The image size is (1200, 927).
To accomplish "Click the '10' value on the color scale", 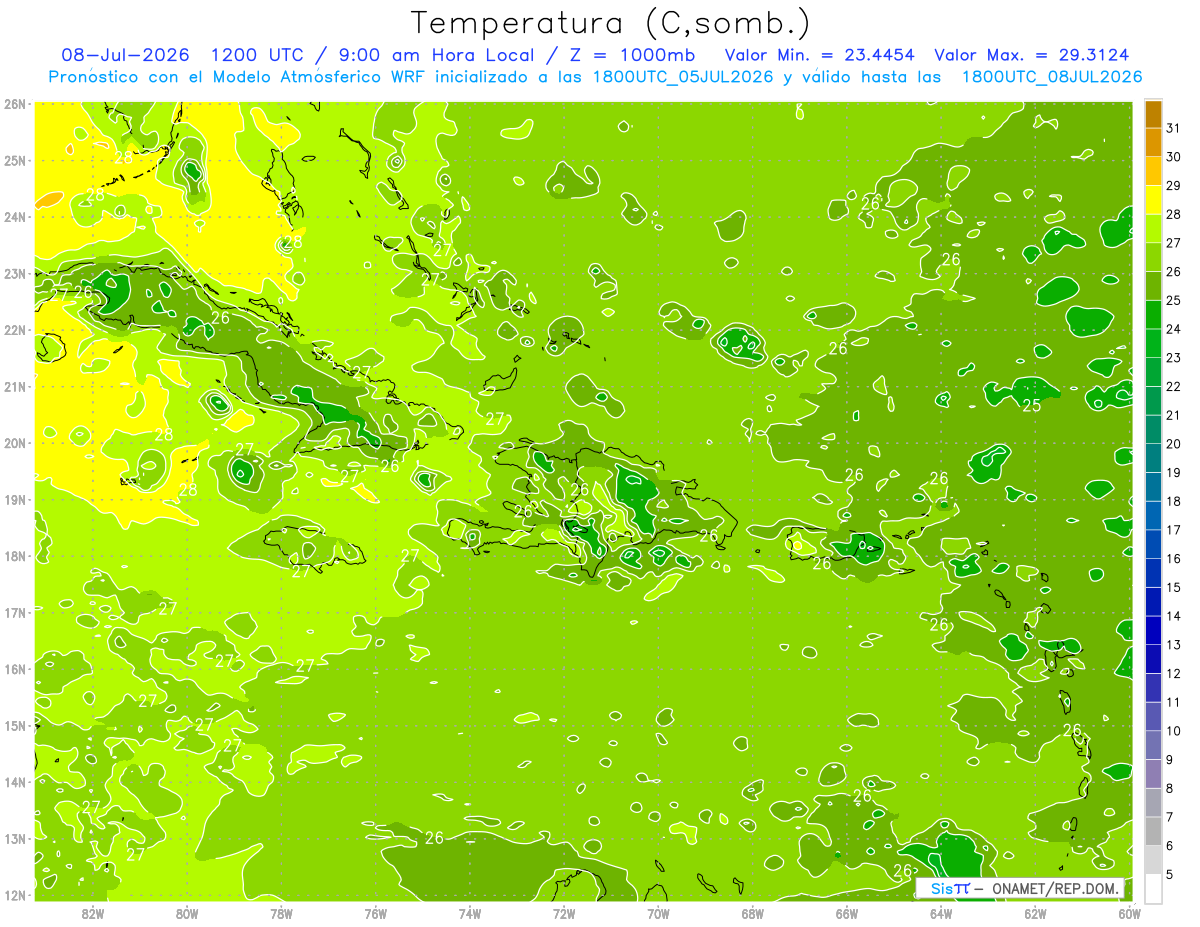I will [1174, 731].
